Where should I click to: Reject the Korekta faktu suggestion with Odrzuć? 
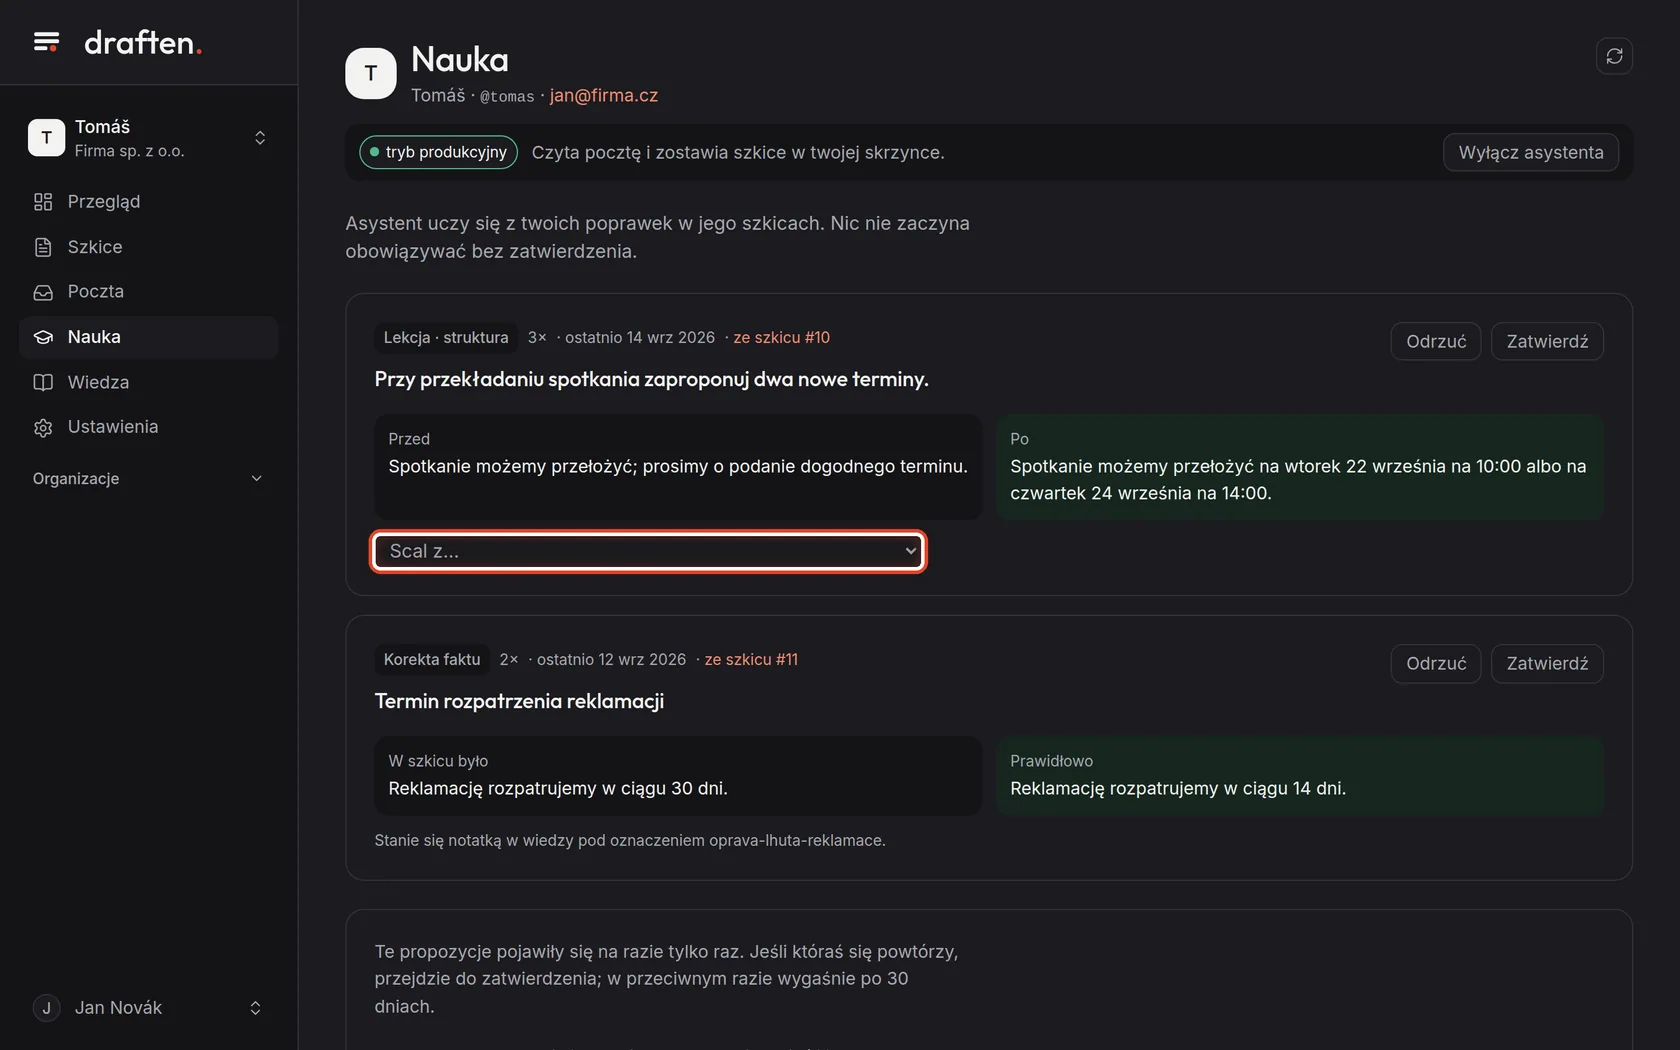pos(1436,663)
